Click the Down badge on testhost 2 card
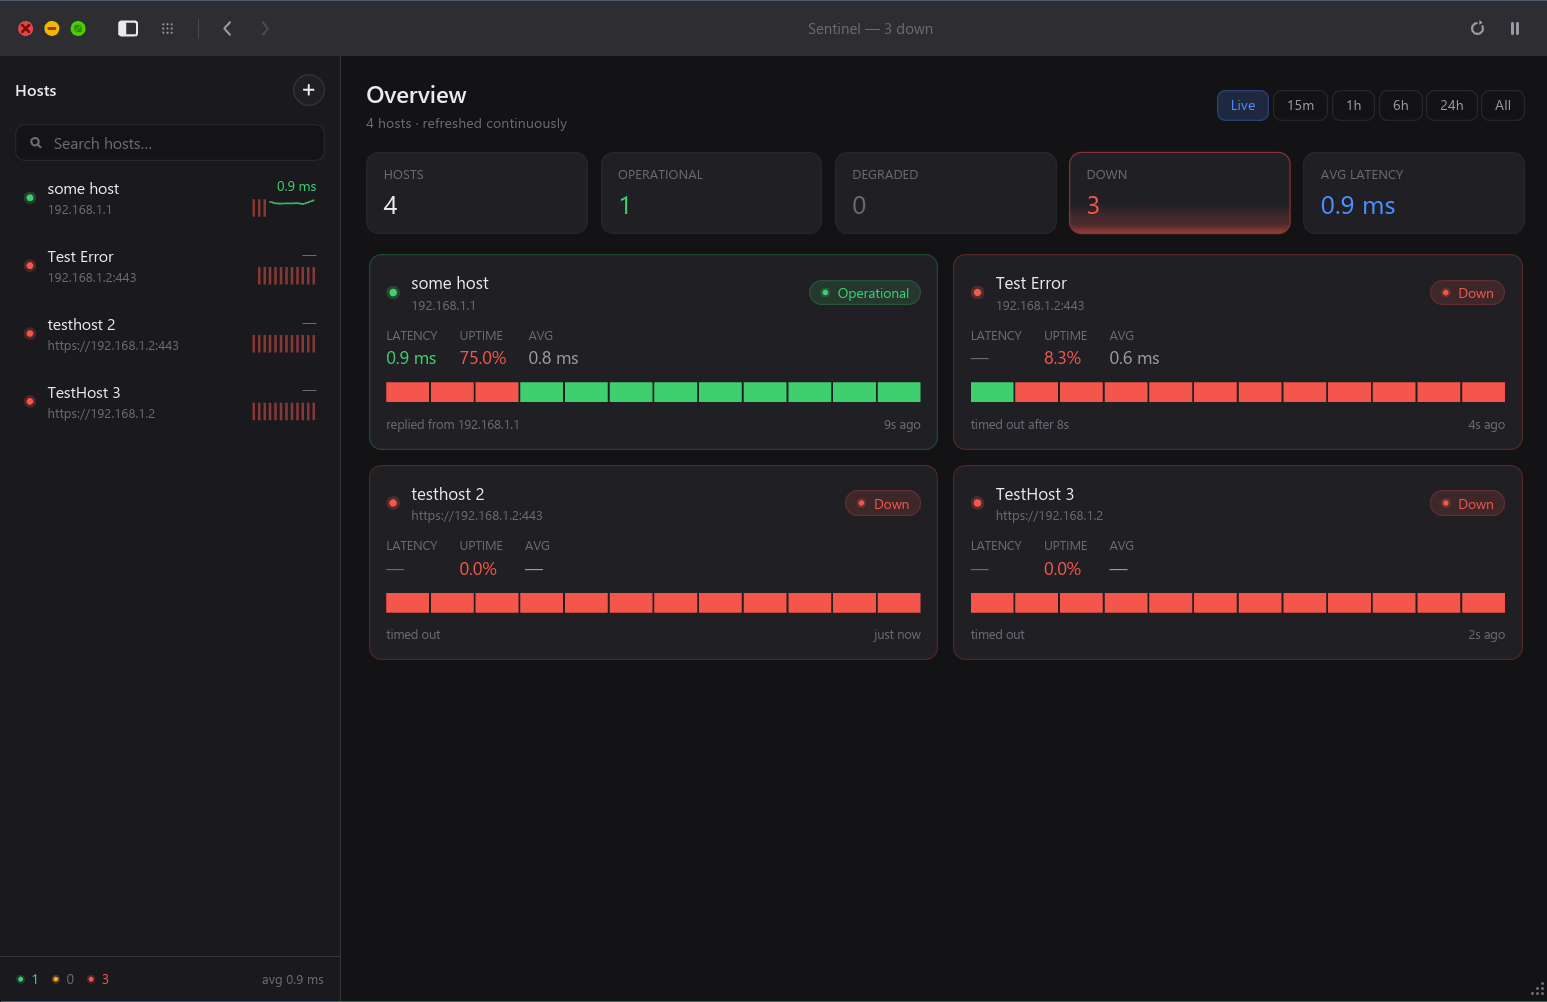Viewport: 1547px width, 1002px height. pos(883,504)
